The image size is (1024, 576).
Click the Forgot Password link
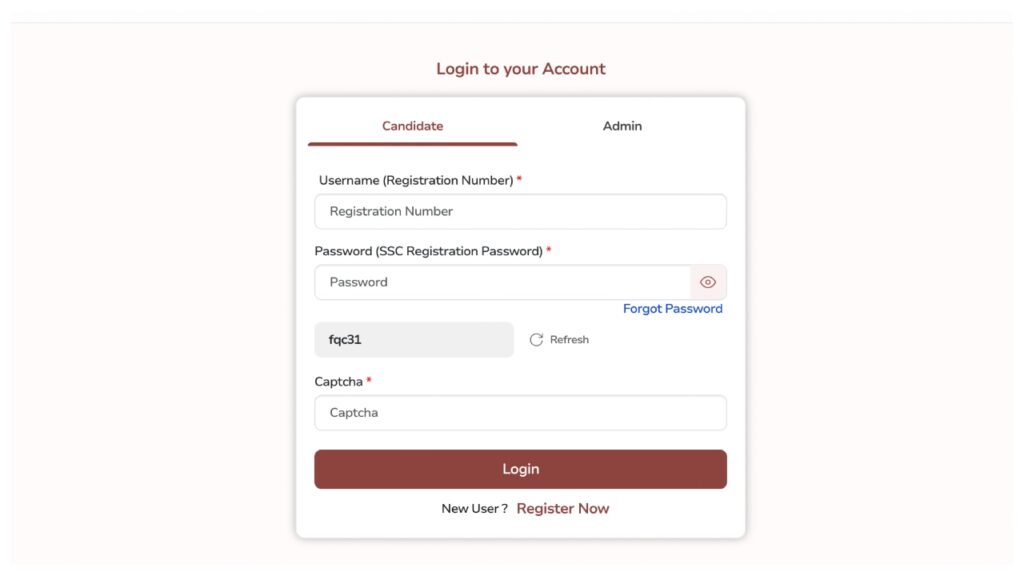(672, 308)
